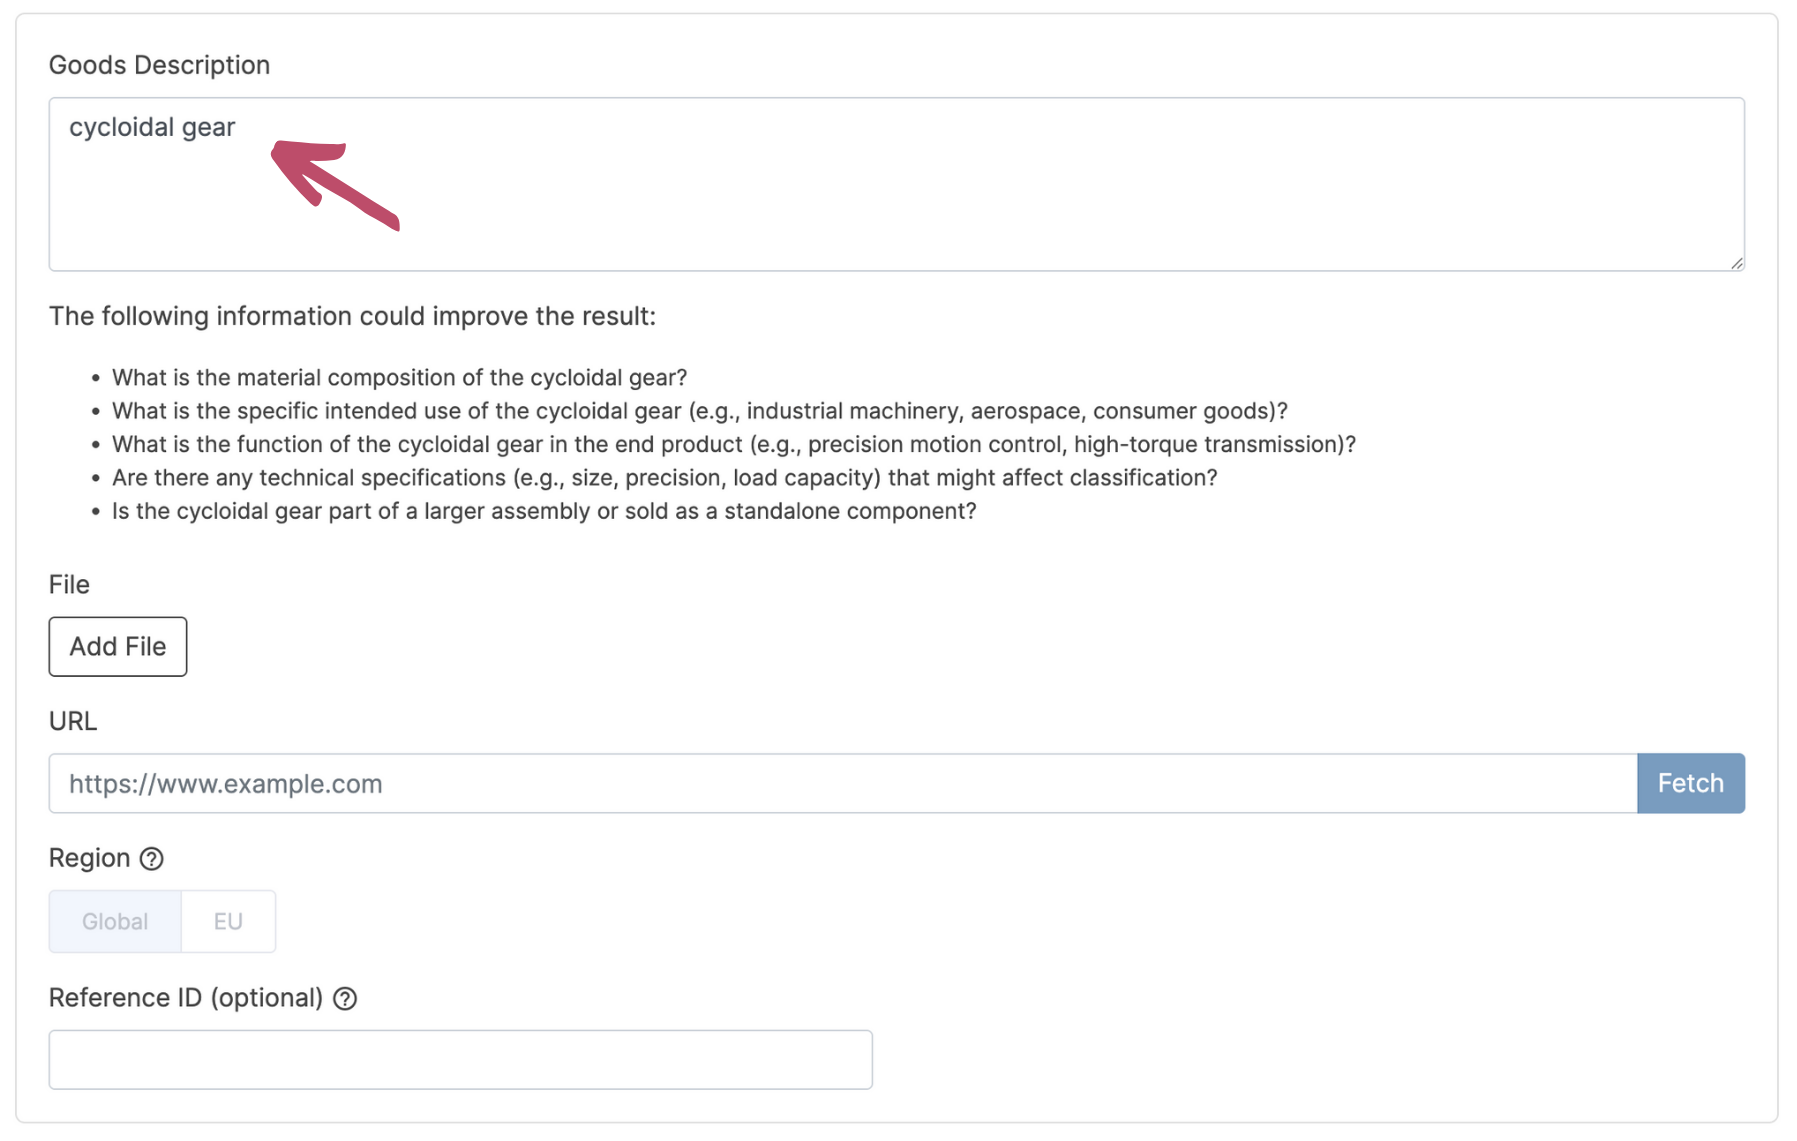Focus the Reference ID input box
This screenshot has width=1797, height=1141.
(460, 1059)
